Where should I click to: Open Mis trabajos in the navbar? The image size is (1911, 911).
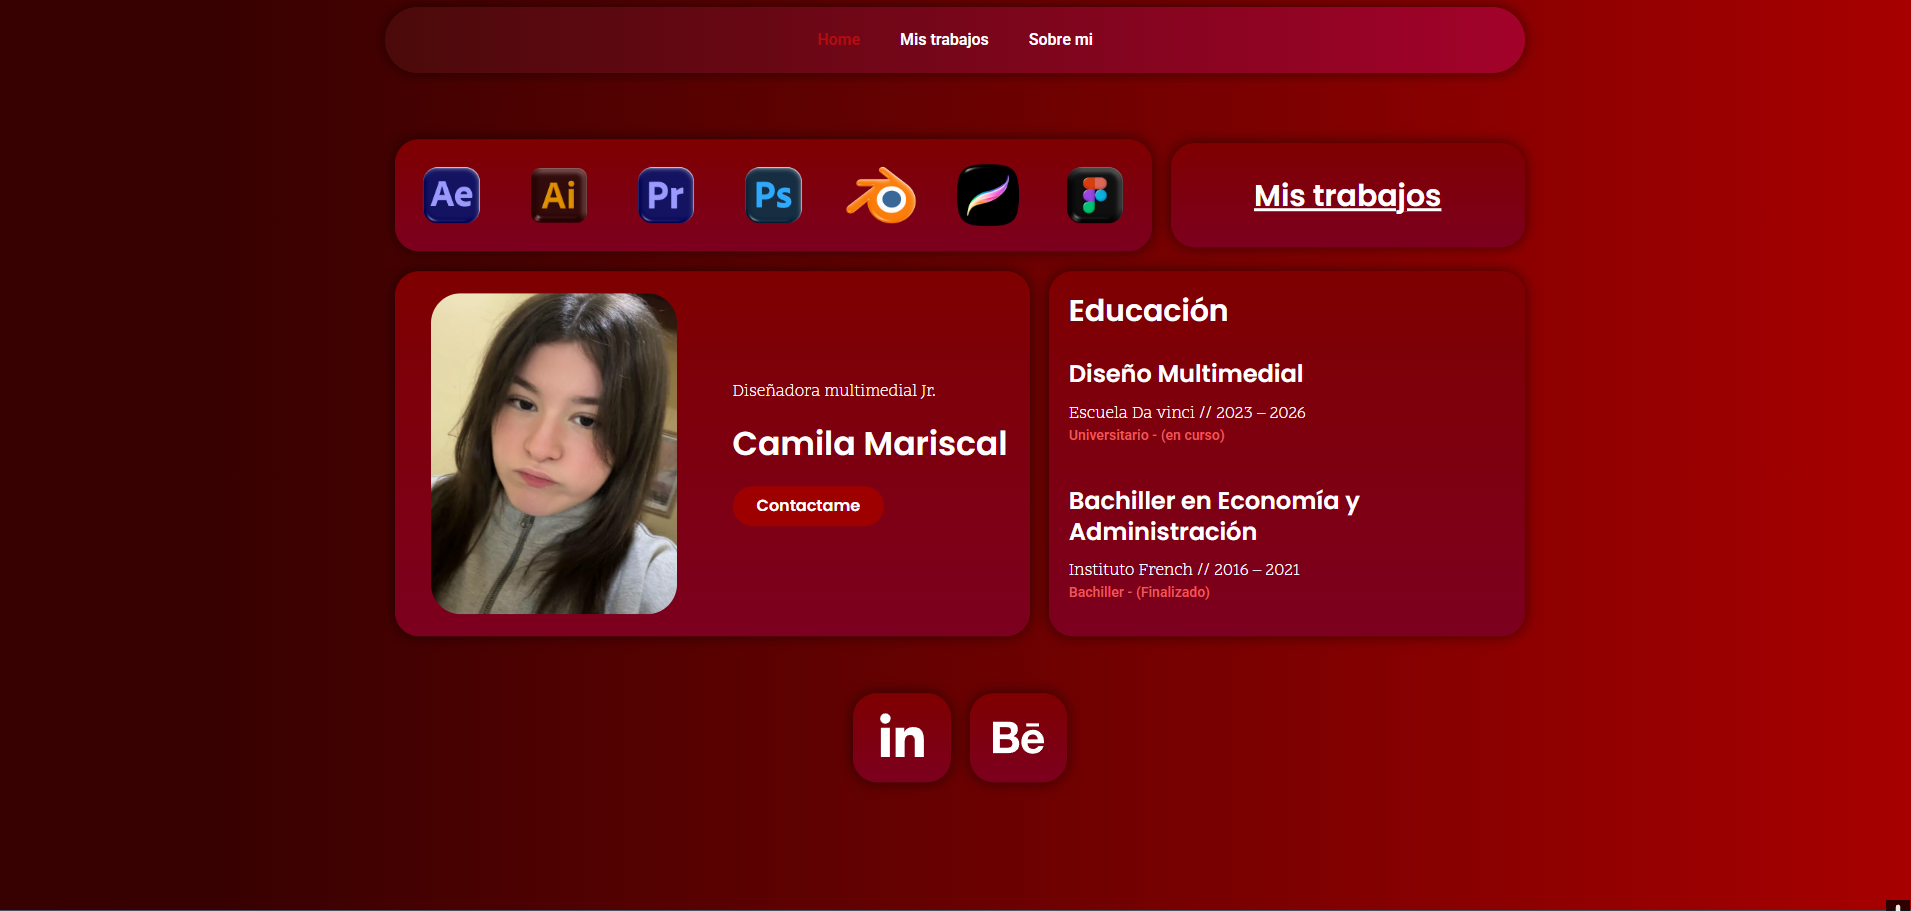pyautogui.click(x=944, y=40)
